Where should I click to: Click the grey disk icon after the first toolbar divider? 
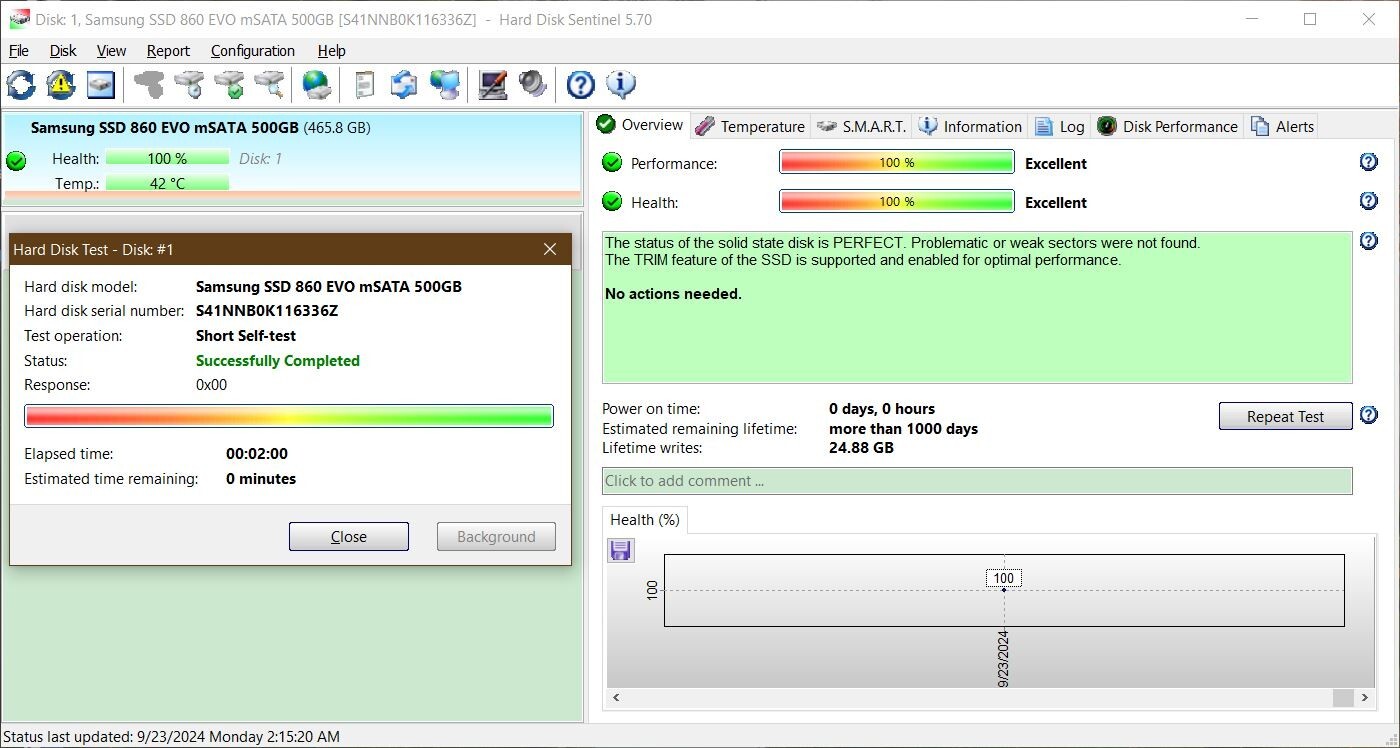(149, 85)
